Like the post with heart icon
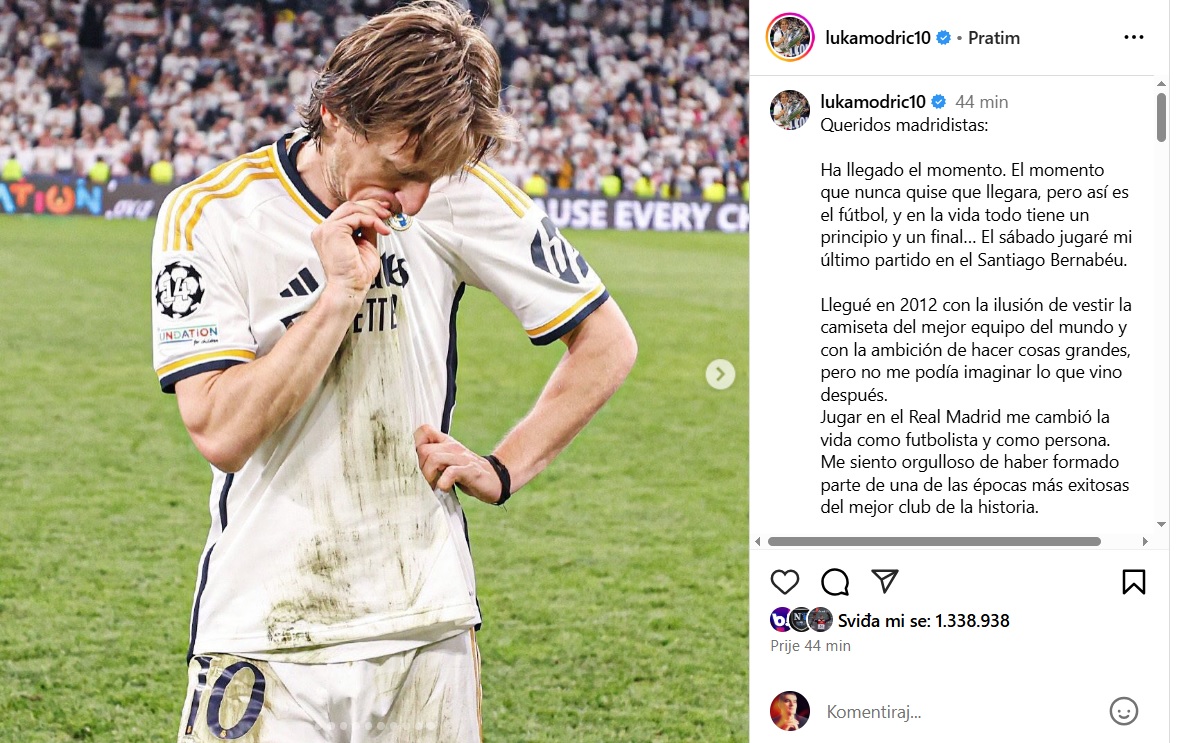 pyautogui.click(x=785, y=582)
